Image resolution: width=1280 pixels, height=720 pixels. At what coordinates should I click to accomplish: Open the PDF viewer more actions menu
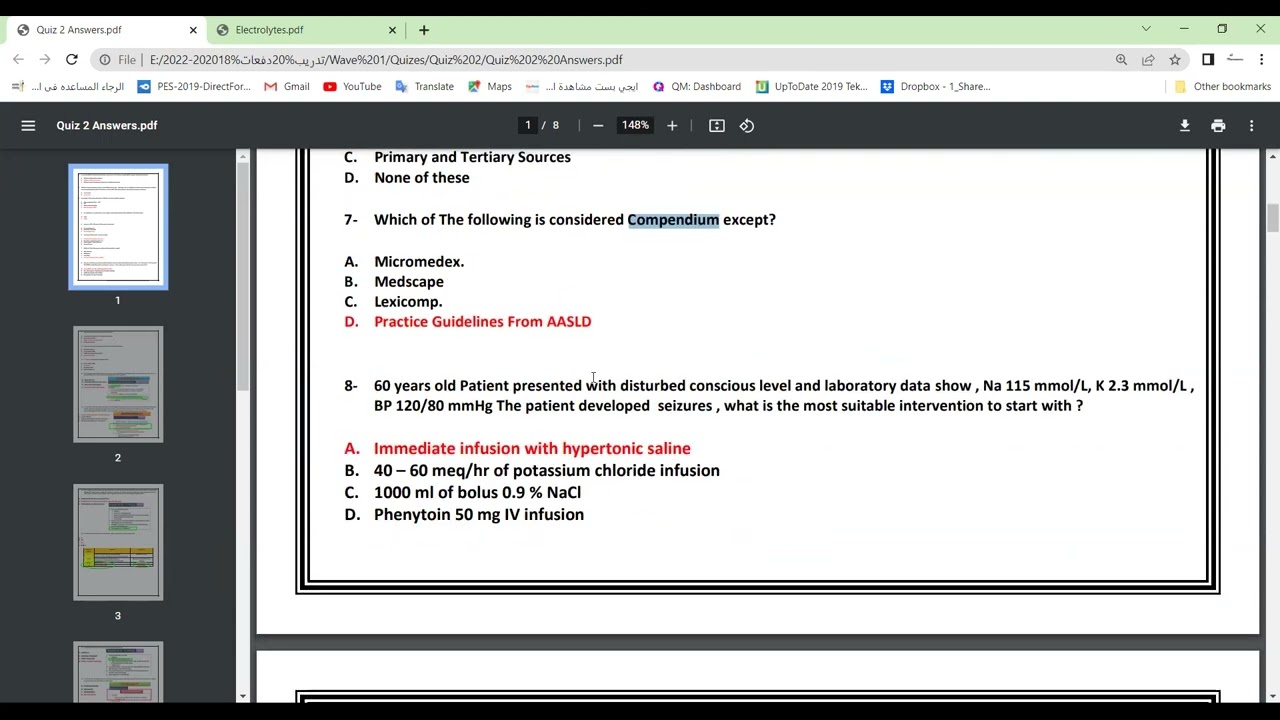[1251, 125]
